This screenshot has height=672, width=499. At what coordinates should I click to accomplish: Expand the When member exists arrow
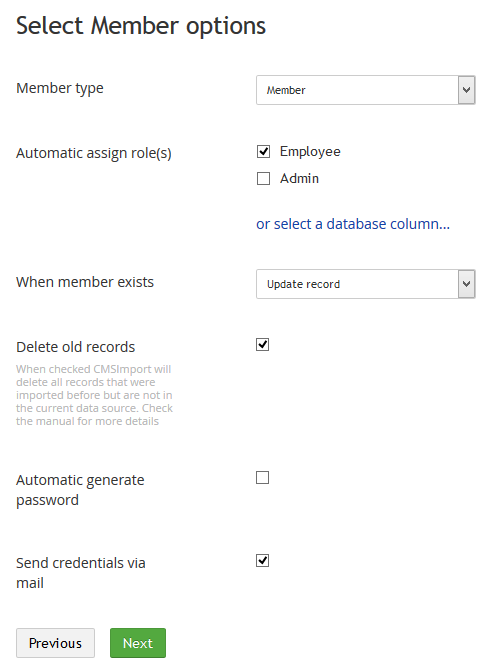(x=466, y=284)
